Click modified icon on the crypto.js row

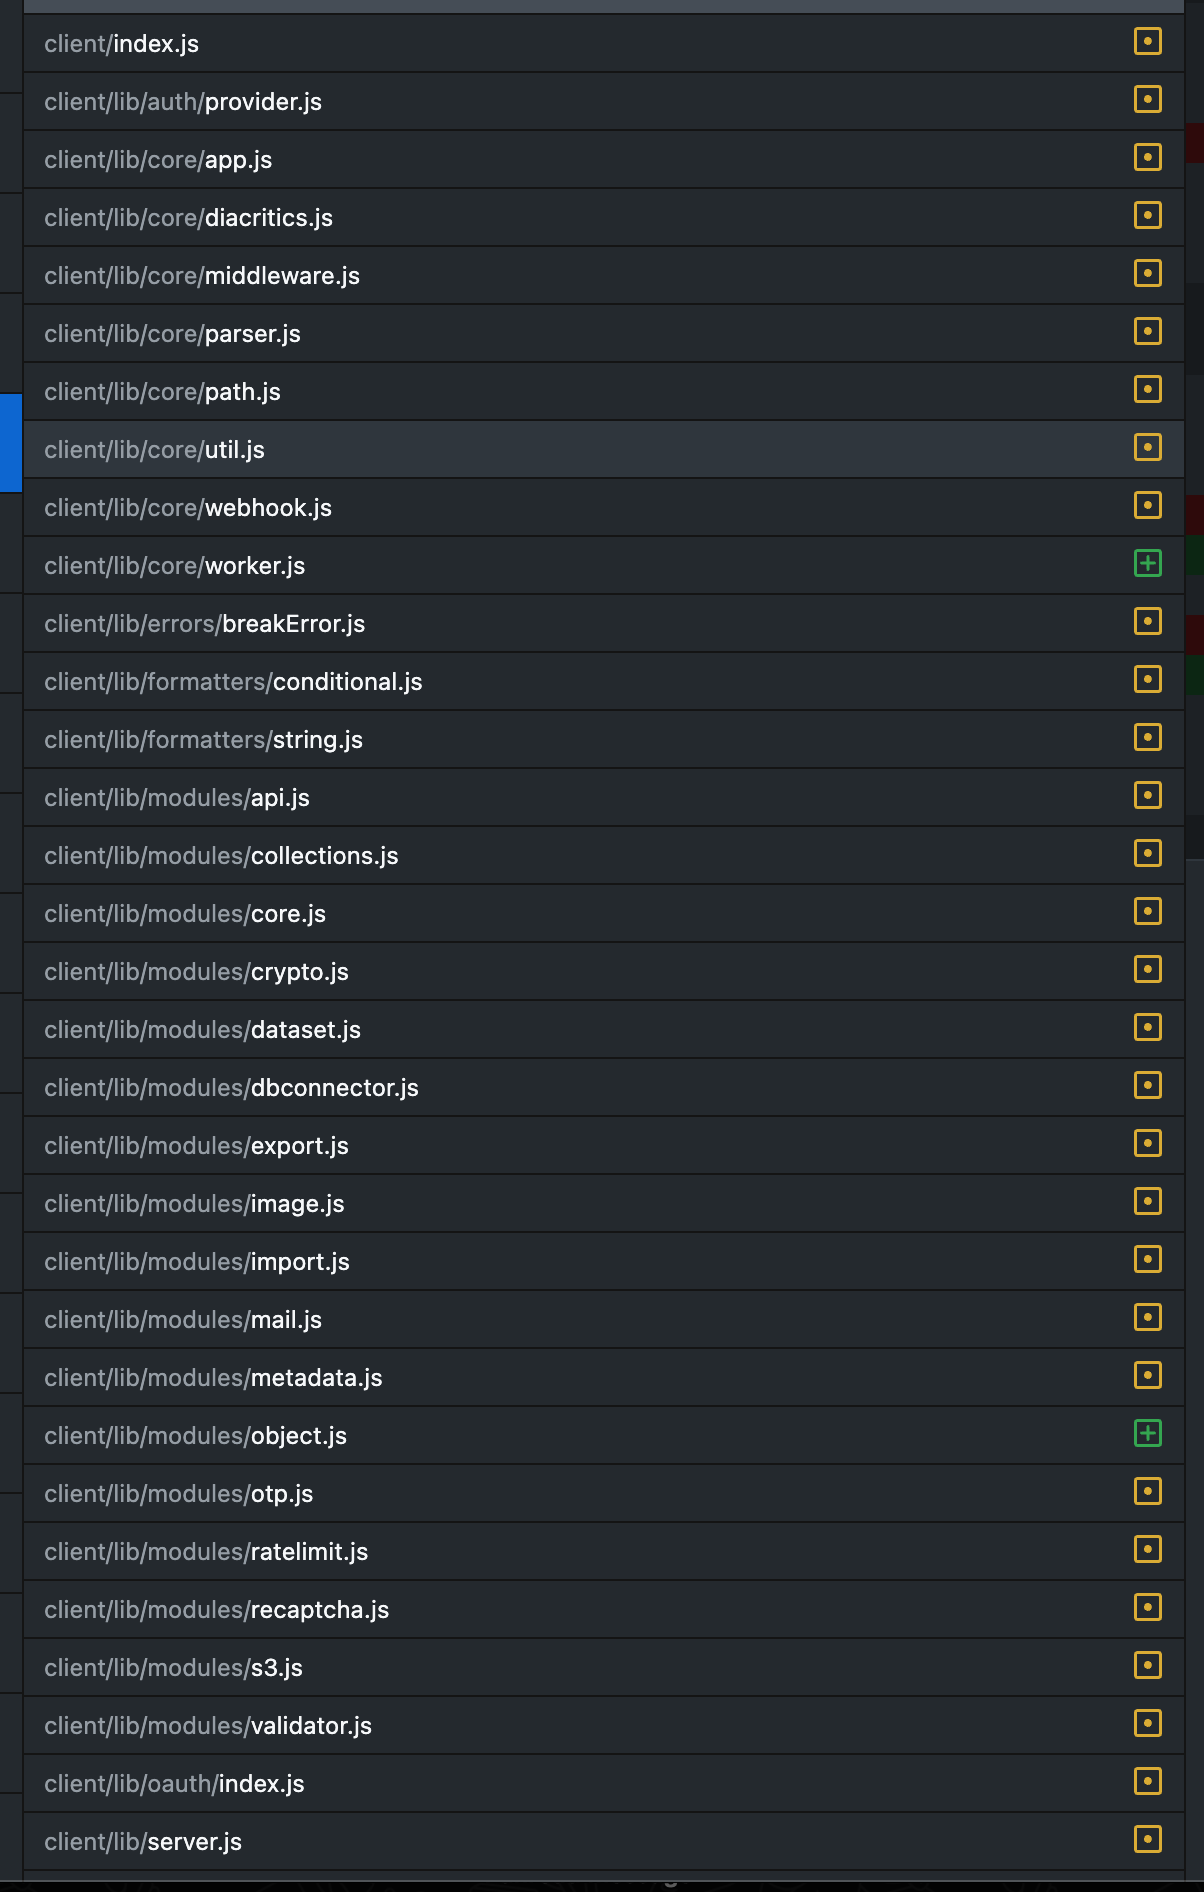tap(1147, 970)
